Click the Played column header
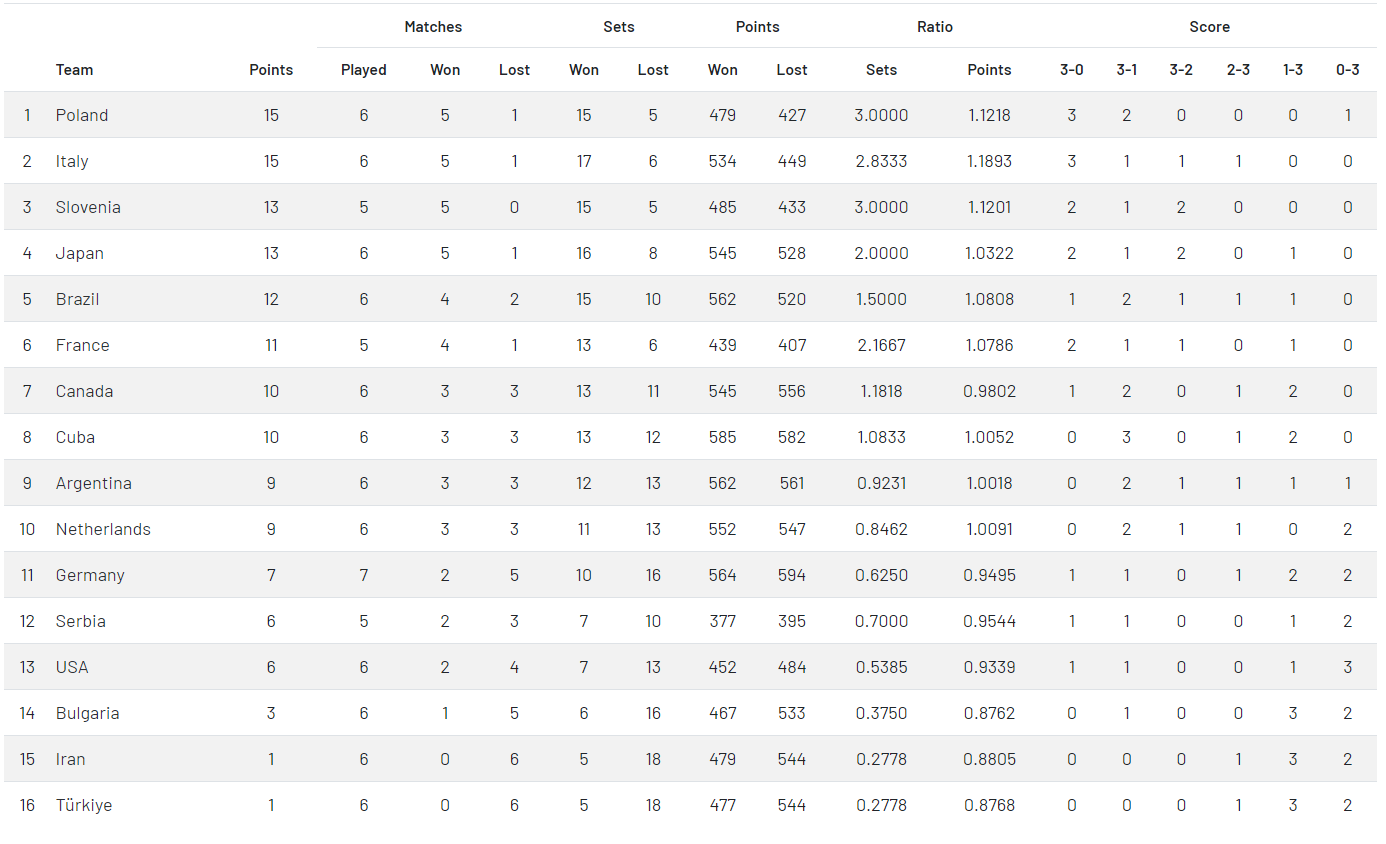Screen dimensions: 1386x844 (x=364, y=70)
